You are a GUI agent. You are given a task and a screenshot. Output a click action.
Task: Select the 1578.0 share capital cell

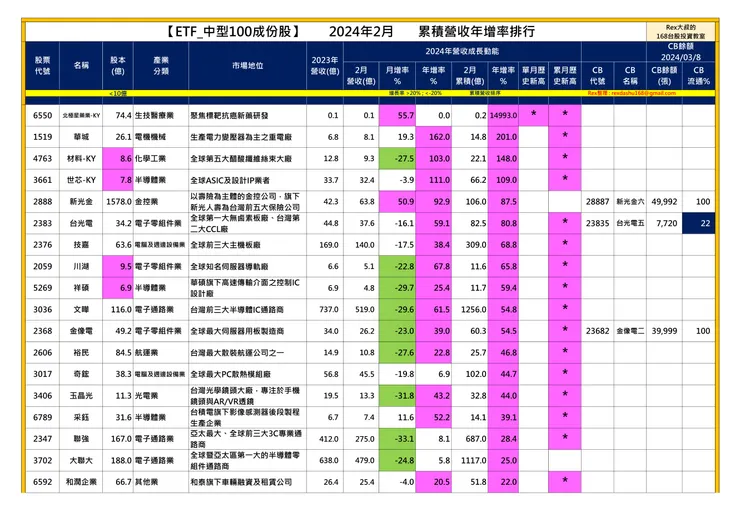(118, 202)
